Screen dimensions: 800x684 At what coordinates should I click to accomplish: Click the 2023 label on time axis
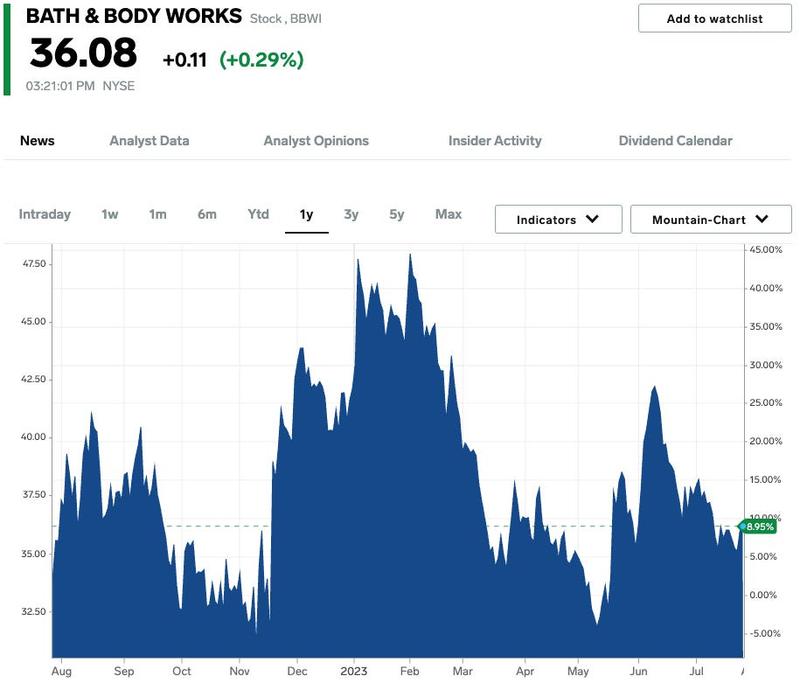354,671
